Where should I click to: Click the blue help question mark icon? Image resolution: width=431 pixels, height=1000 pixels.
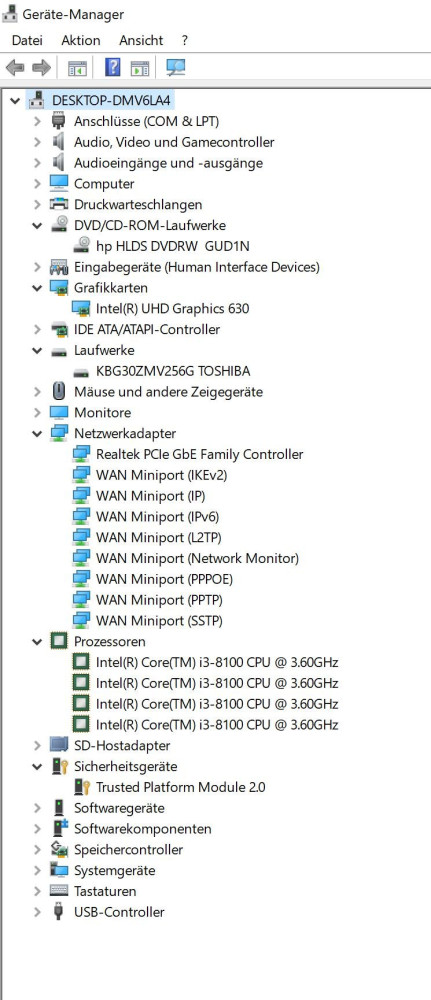pyautogui.click(x=112, y=67)
